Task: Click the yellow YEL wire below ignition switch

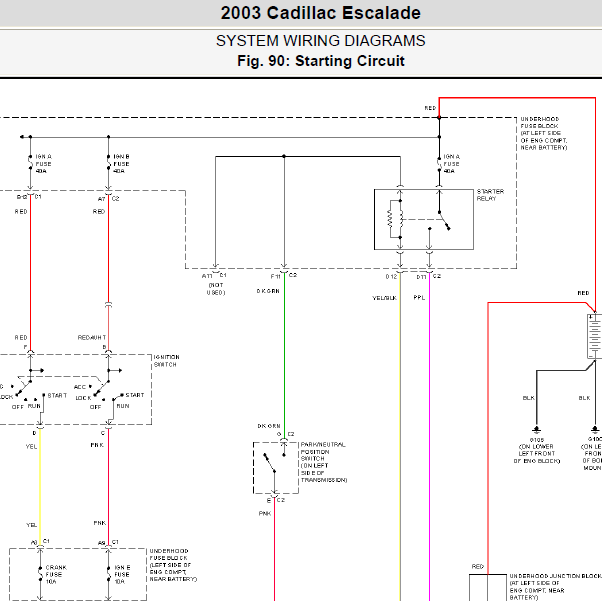Action: [x=40, y=486]
